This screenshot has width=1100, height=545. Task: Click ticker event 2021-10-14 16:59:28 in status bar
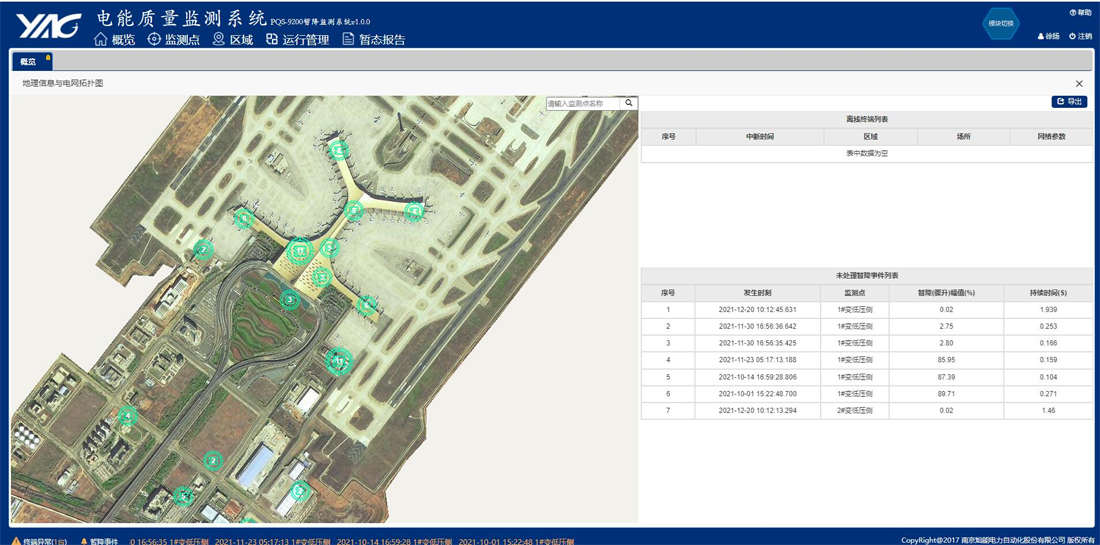(394, 541)
